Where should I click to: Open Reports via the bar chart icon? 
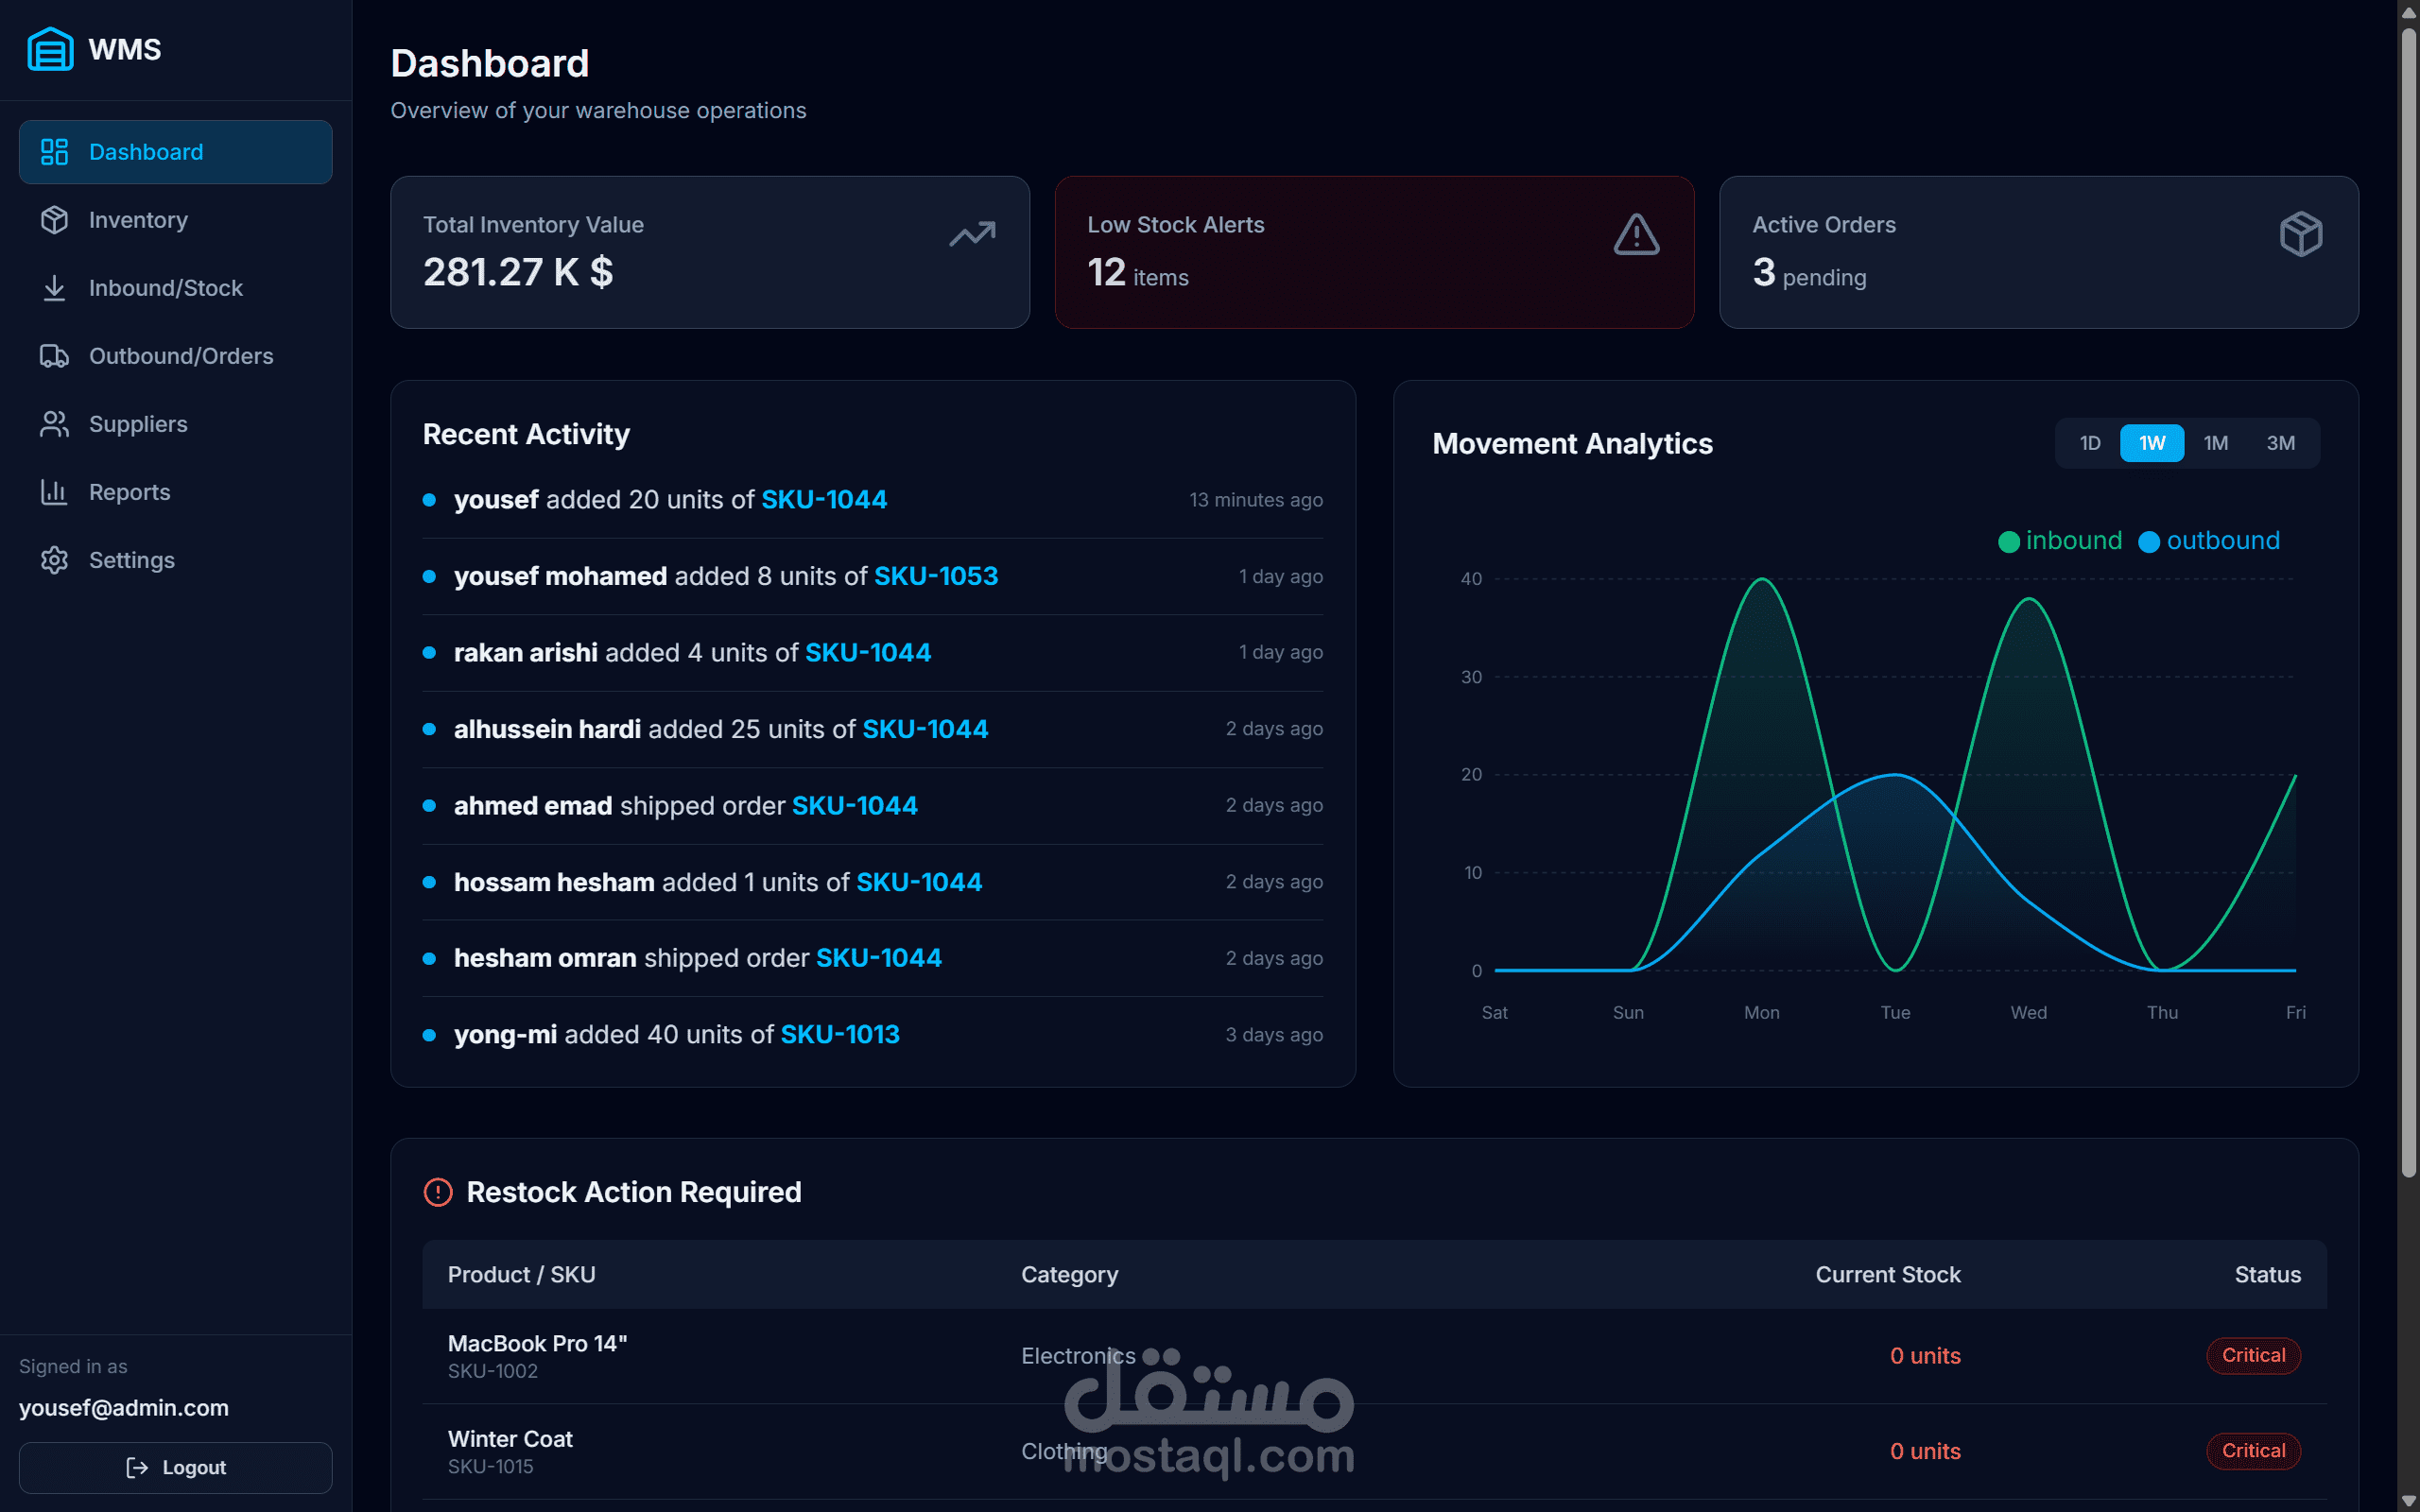(54, 492)
